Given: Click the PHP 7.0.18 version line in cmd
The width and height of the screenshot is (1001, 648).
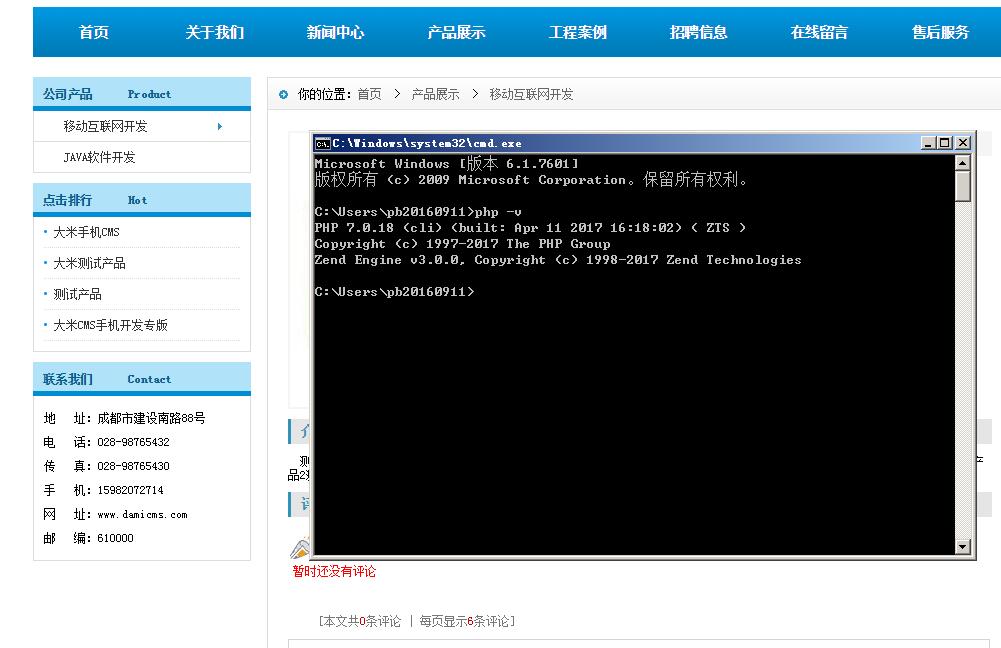Looking at the screenshot, I should coord(530,228).
